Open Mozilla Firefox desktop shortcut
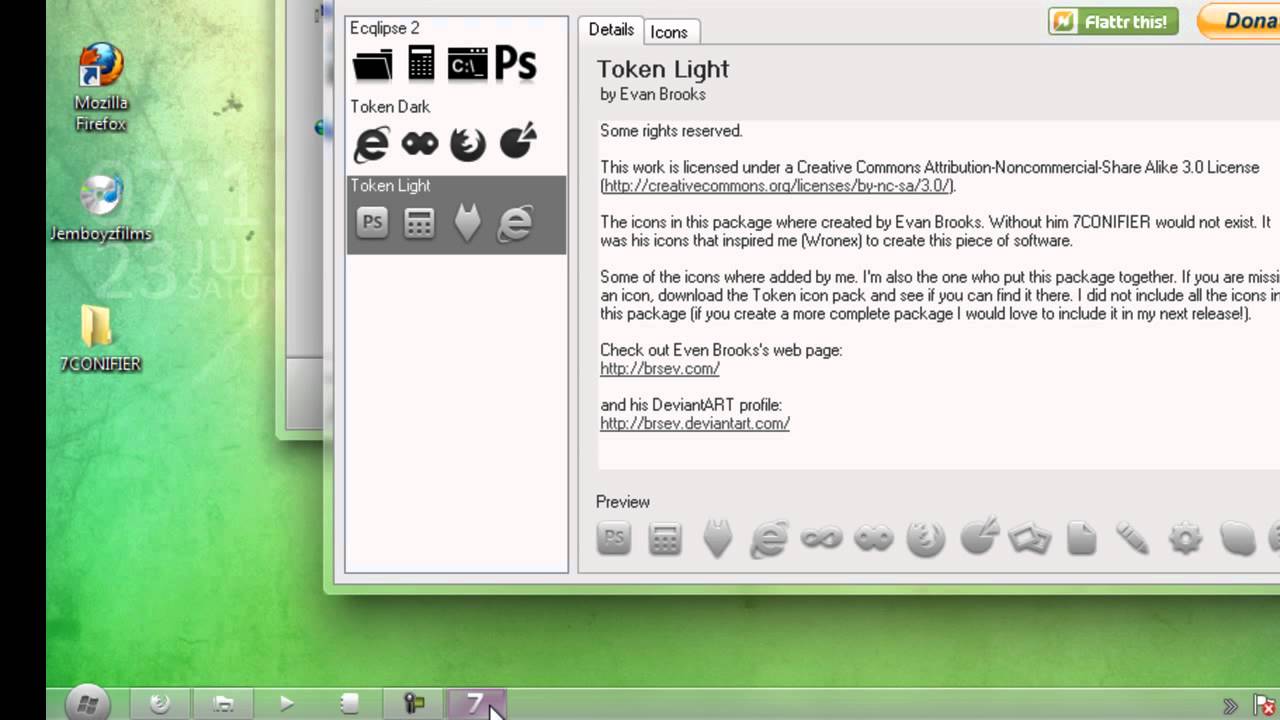1280x720 pixels. 101,88
